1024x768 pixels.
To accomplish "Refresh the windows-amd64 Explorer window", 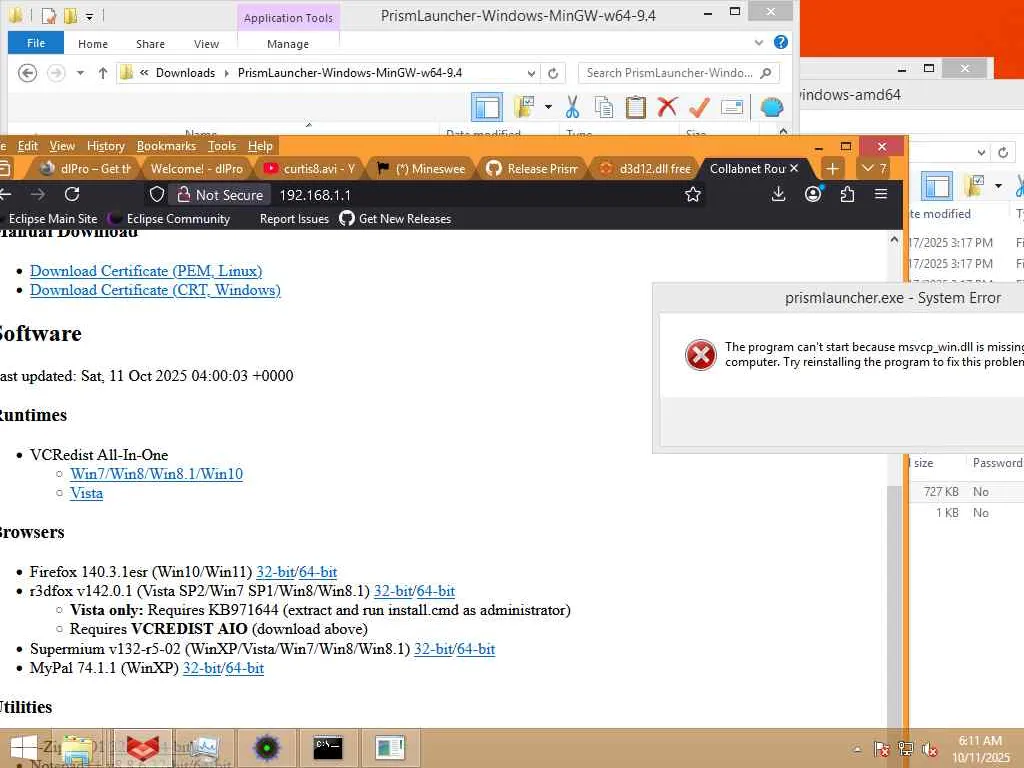I will pos(1003,153).
